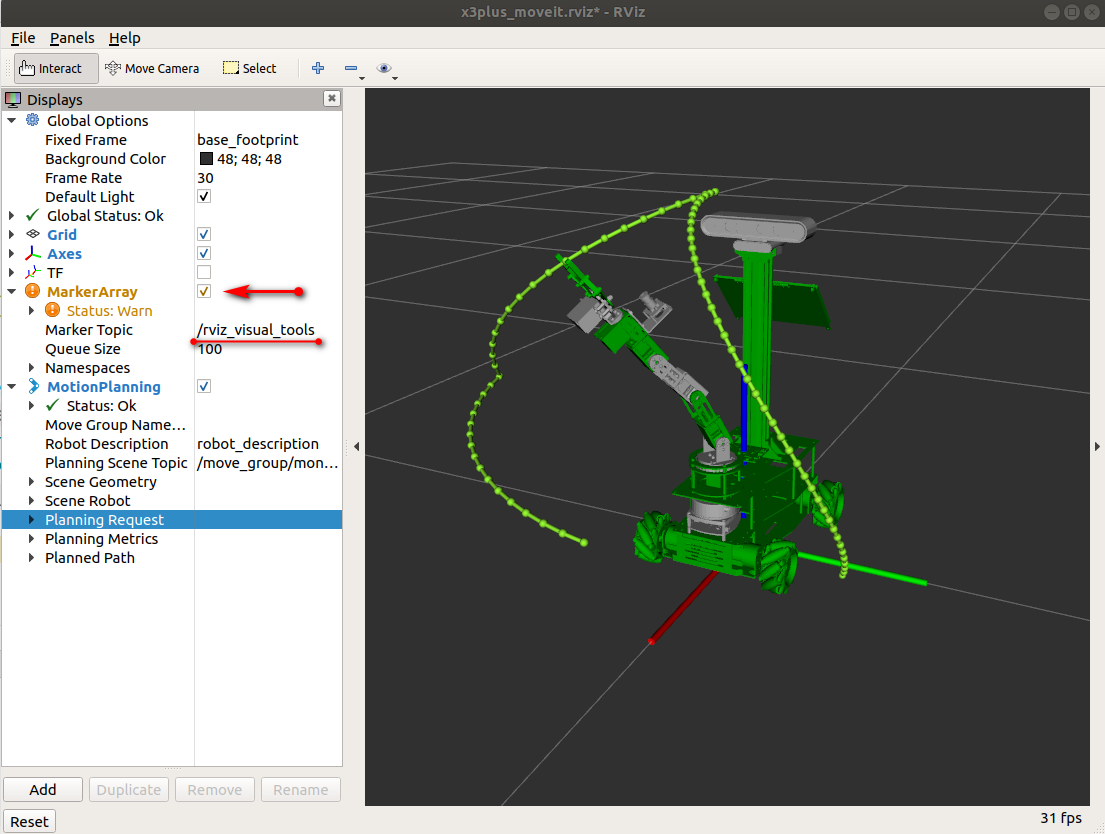This screenshot has height=834, width=1105.
Task: Expand the Scene Geometry row
Action: pyautogui.click(x=31, y=482)
